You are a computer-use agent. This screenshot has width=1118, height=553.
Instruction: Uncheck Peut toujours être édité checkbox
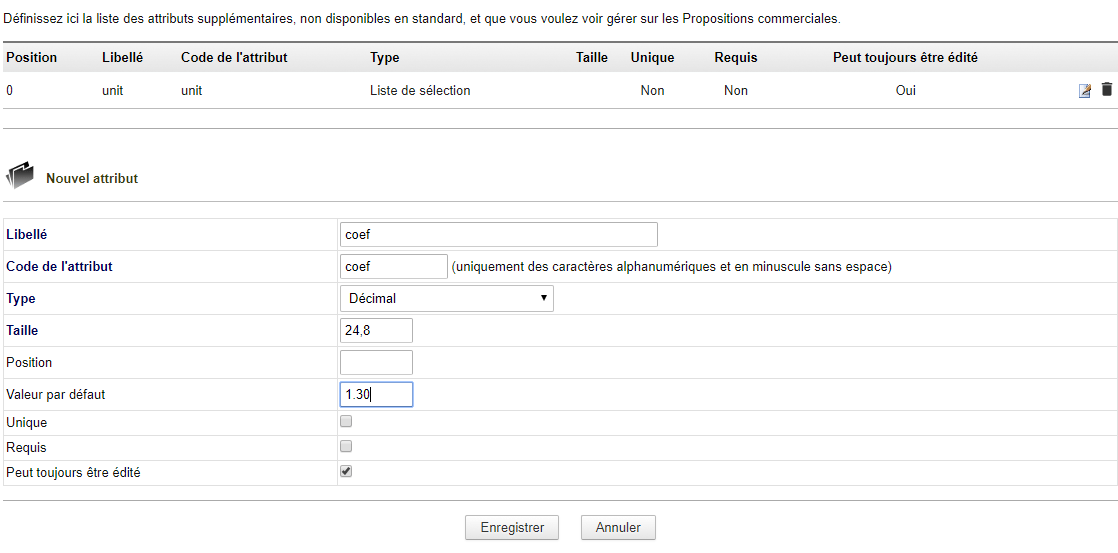coord(347,472)
